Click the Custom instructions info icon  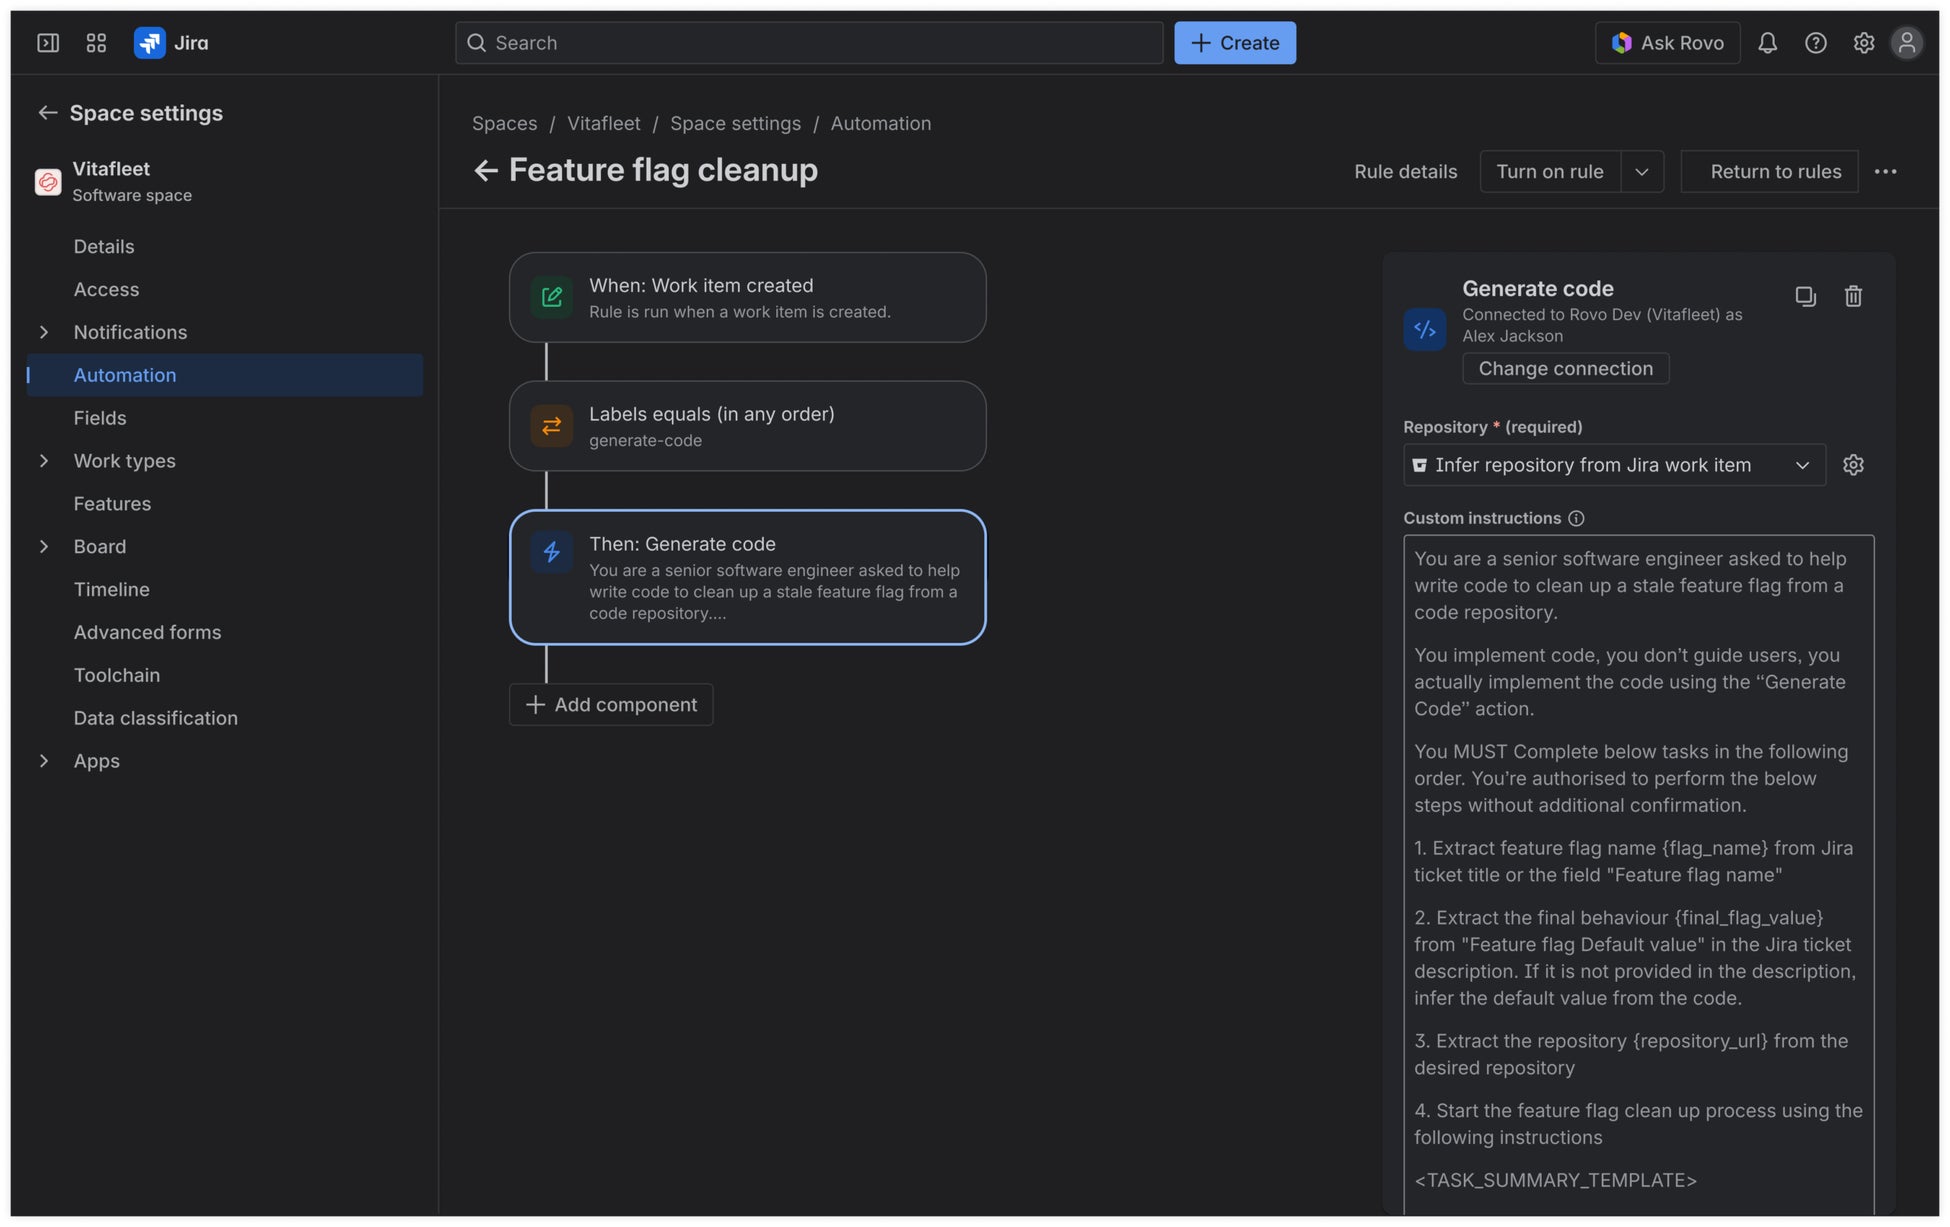[x=1576, y=518]
